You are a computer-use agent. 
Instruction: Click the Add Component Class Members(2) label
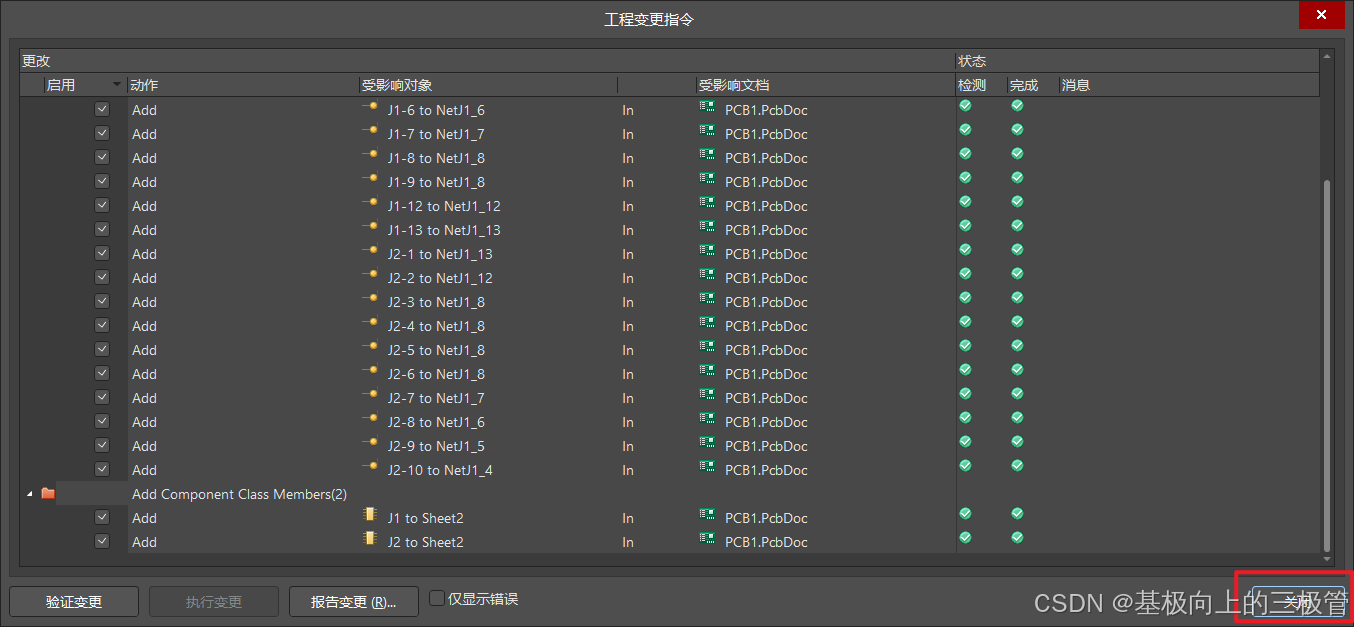239,494
